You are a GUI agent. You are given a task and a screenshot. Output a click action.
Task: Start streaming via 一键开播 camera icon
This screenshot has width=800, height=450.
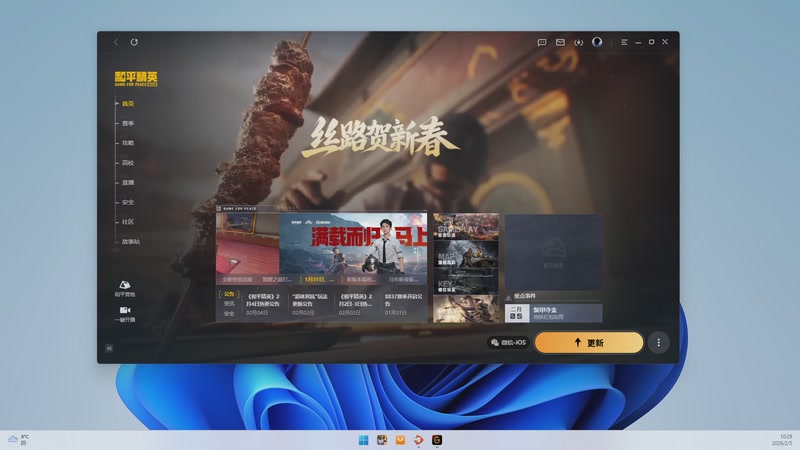point(125,314)
